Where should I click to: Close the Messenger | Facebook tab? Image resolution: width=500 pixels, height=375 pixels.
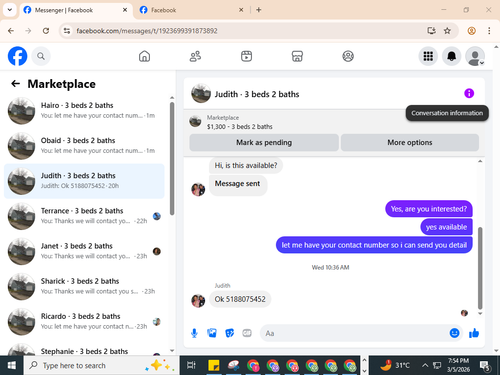(125, 10)
